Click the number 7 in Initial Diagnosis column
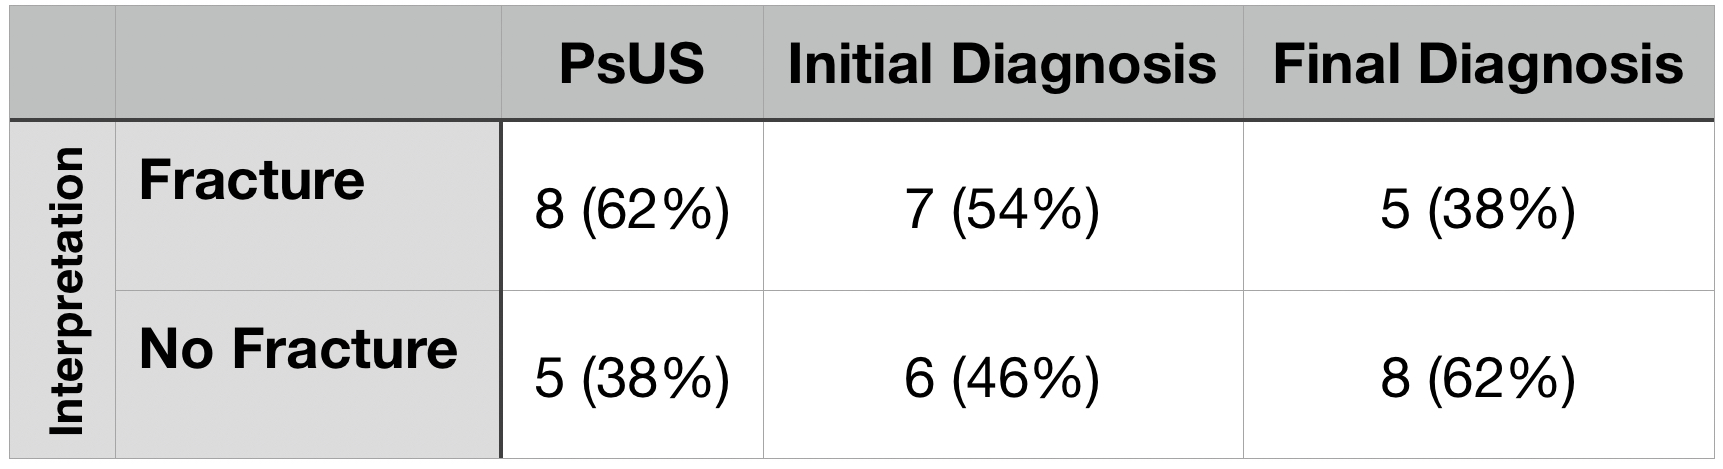This screenshot has width=1723, height=469. pos(919,212)
